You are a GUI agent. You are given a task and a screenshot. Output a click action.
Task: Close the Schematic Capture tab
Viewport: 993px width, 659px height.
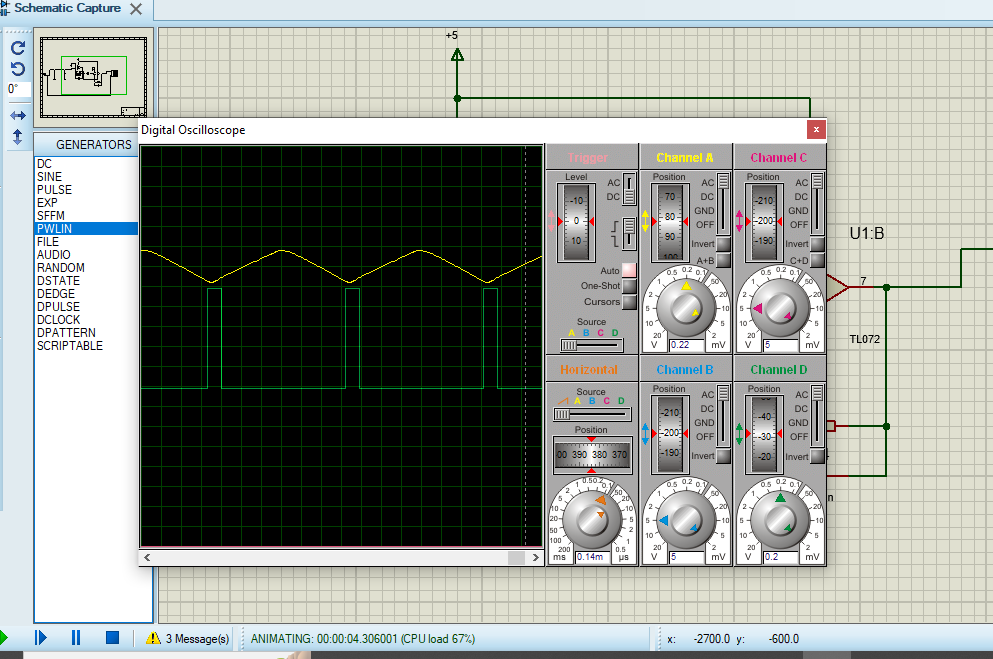click(136, 9)
